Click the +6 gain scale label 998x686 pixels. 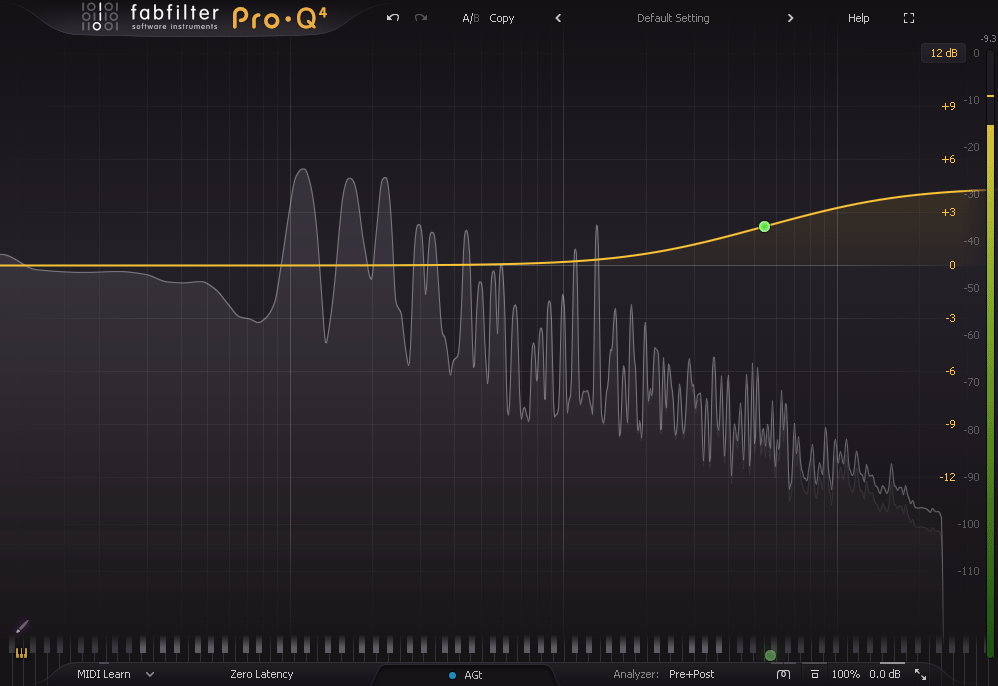coord(948,159)
